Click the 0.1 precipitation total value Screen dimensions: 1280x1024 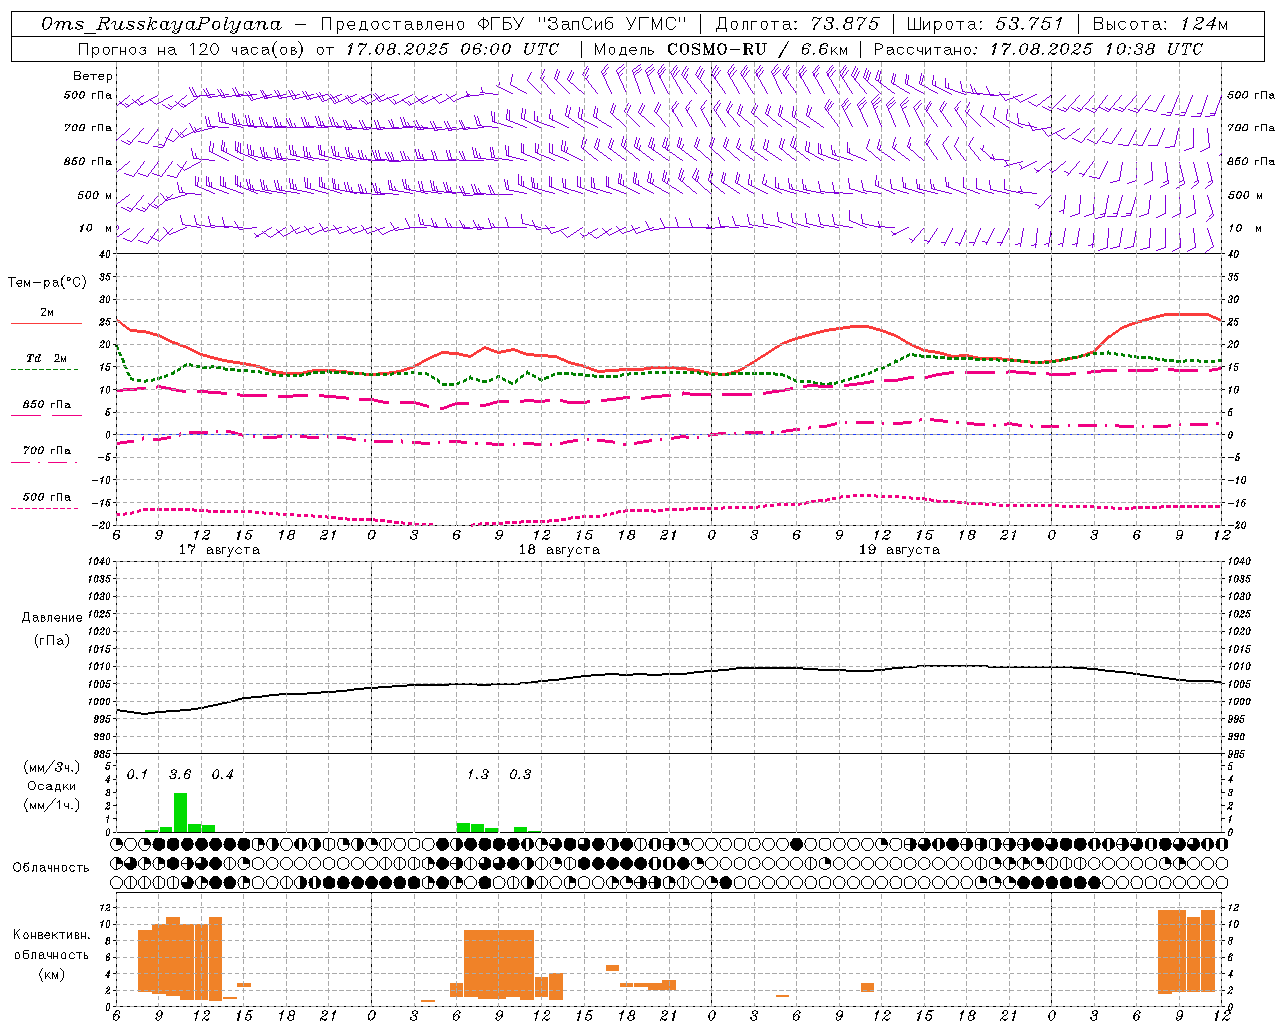tap(137, 774)
